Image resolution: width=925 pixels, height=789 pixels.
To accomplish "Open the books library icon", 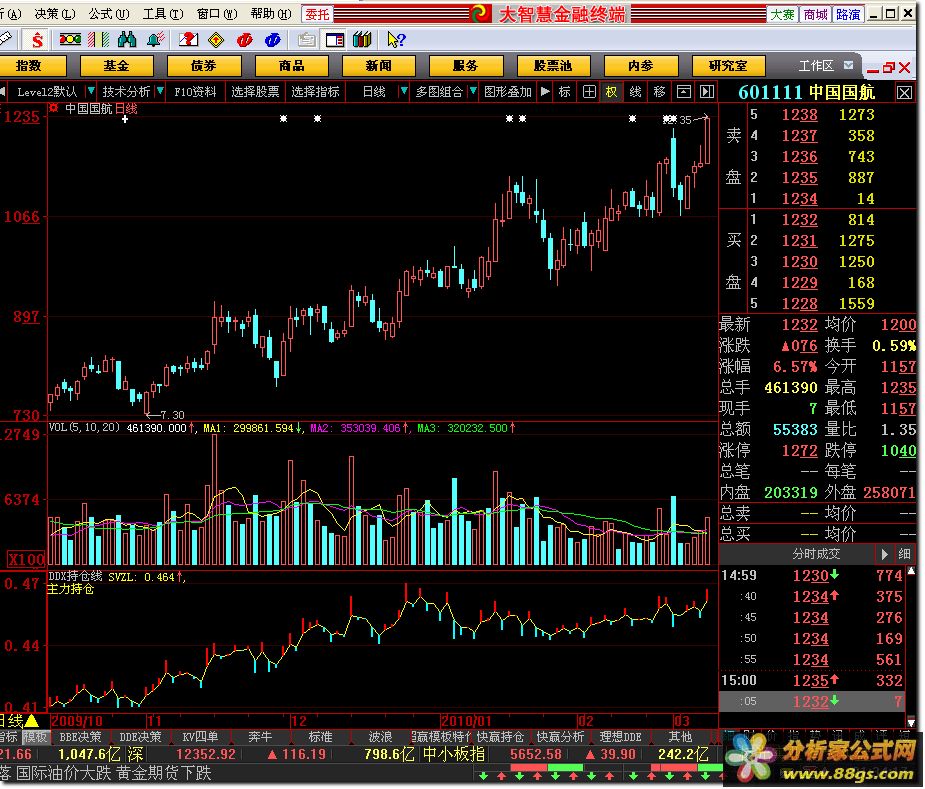I will click(x=362, y=40).
